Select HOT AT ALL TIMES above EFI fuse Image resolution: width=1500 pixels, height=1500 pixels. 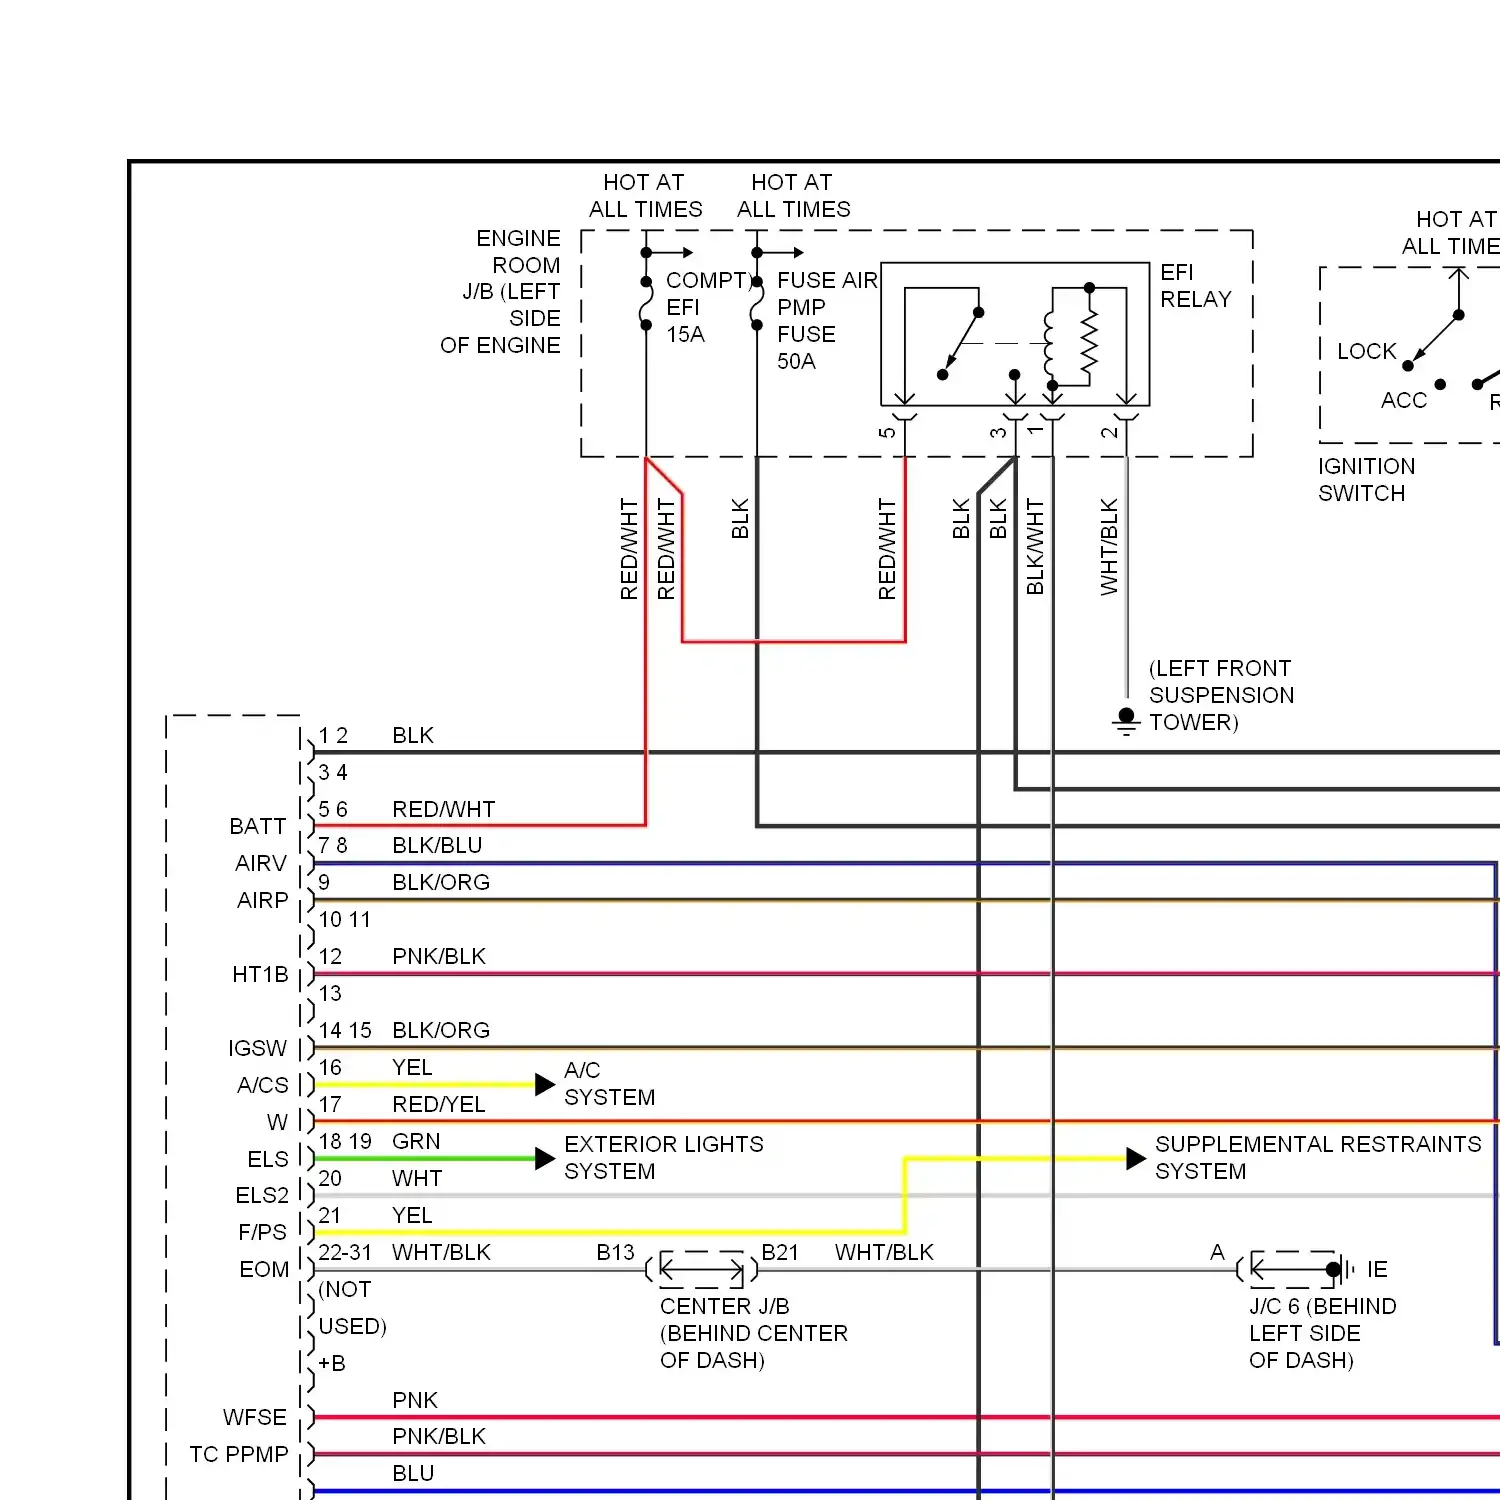[645, 196]
